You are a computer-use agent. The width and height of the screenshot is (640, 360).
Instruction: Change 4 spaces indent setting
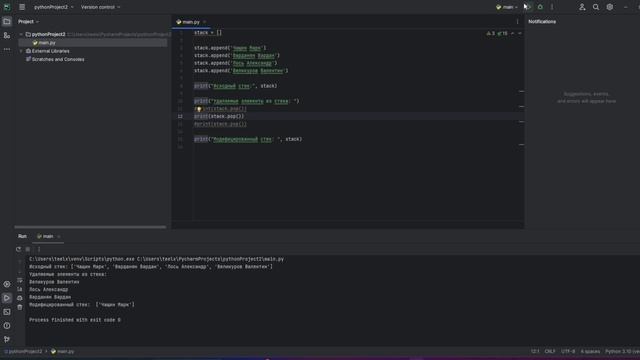coord(590,351)
